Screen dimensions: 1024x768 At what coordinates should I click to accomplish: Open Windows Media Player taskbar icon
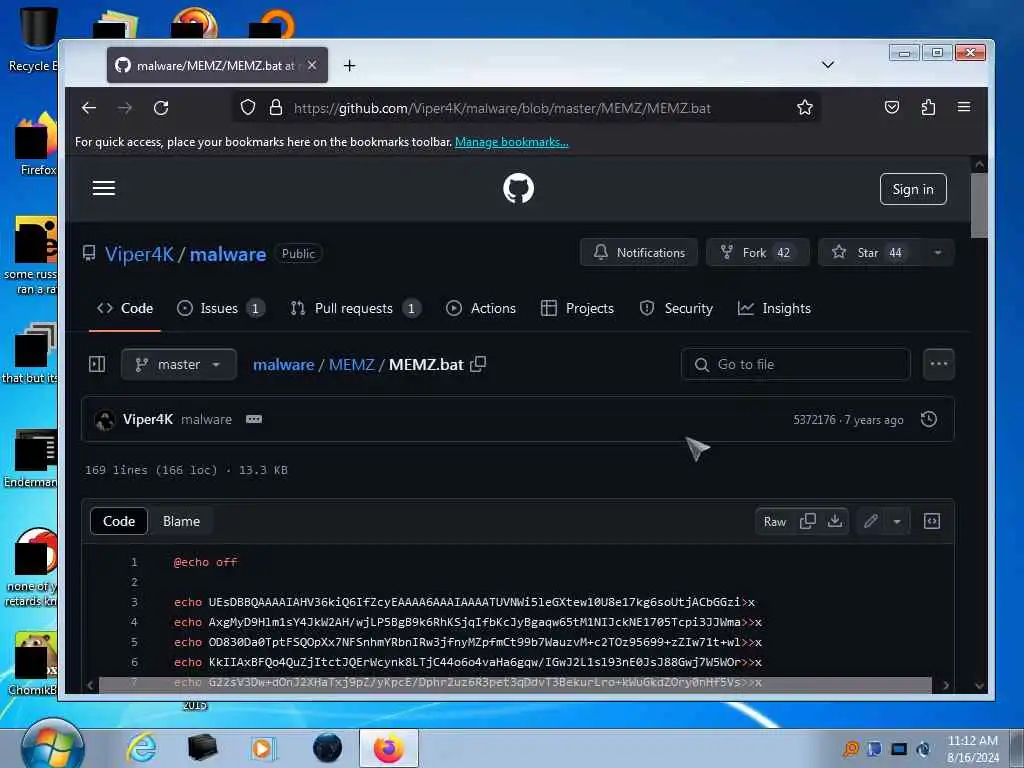[263, 748]
